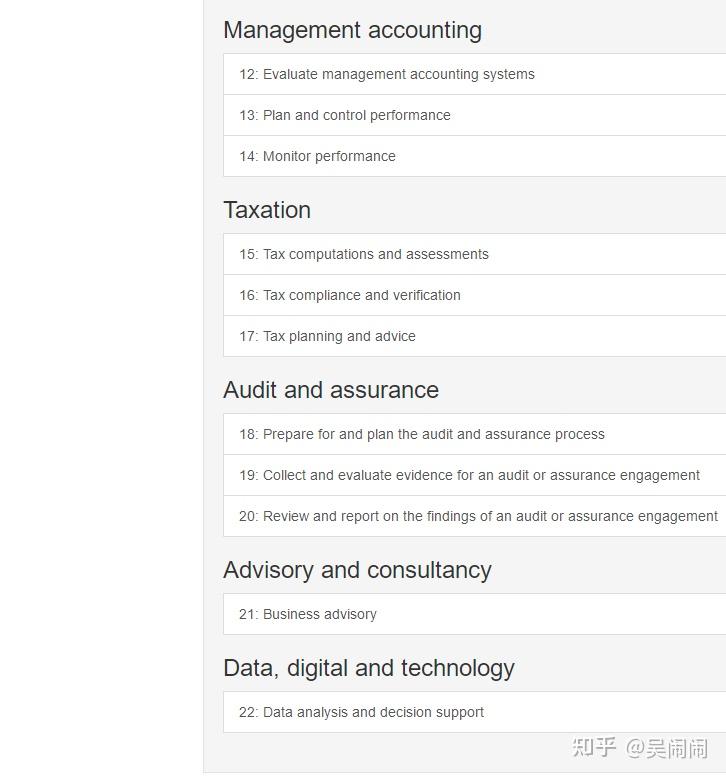Screen dimensions: 726x778
Task: Open 14: Monitor performance row
Action: pos(318,156)
